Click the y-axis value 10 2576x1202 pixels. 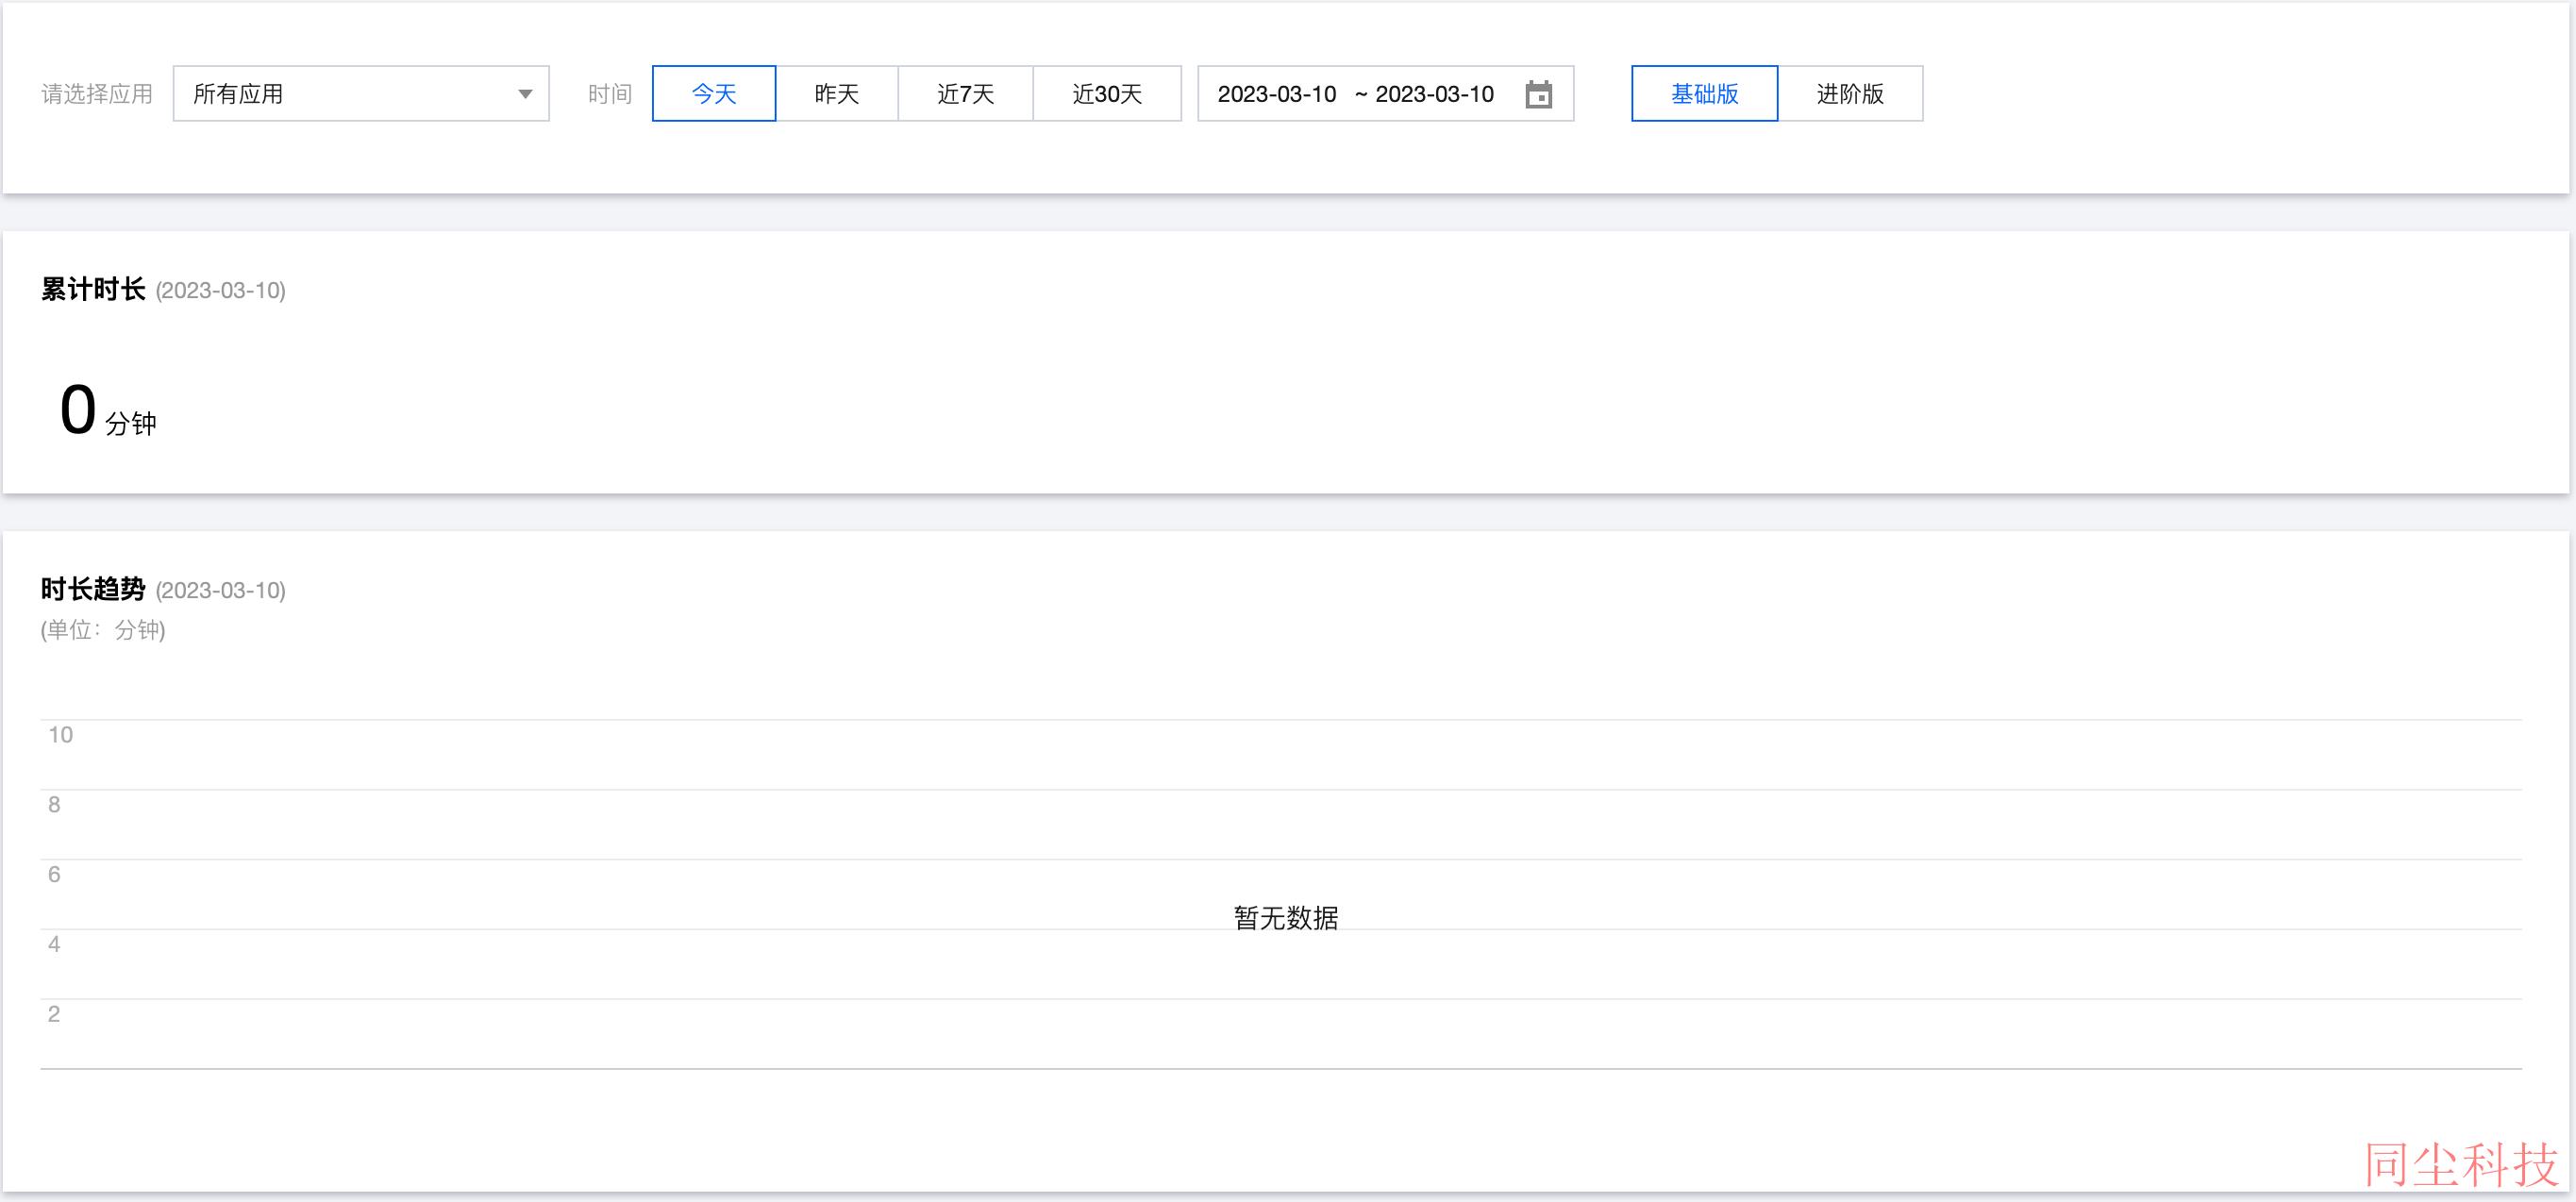(61, 735)
